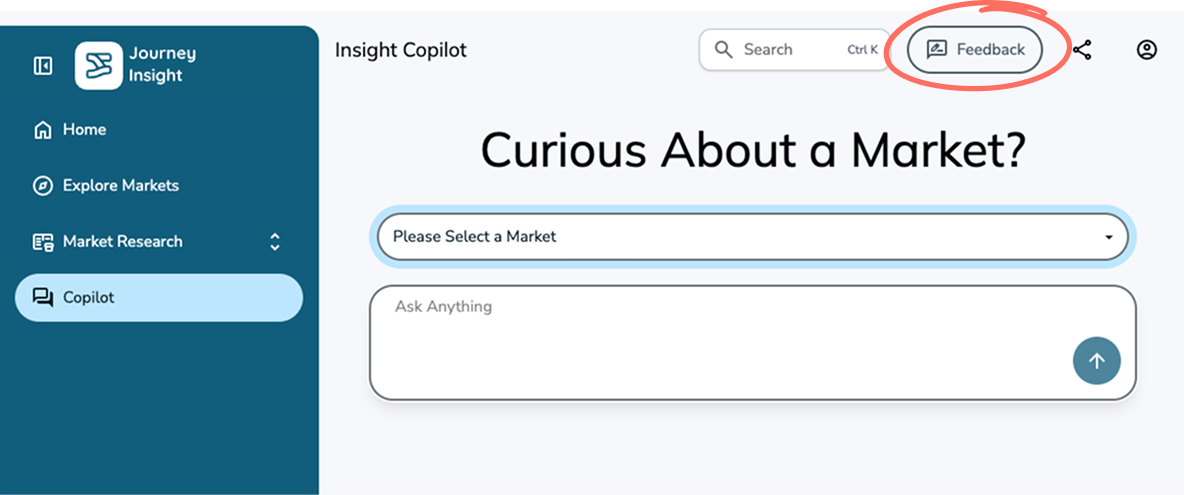Click the Home house icon
Image resolution: width=1184 pixels, height=495 pixels.
pos(42,130)
